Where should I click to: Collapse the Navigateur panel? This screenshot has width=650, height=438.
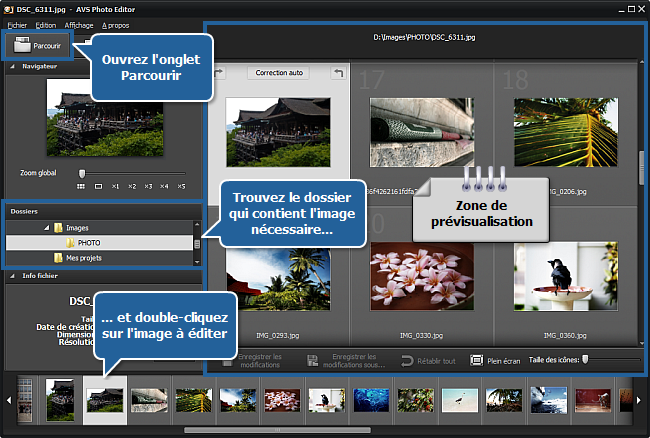(x=13, y=66)
